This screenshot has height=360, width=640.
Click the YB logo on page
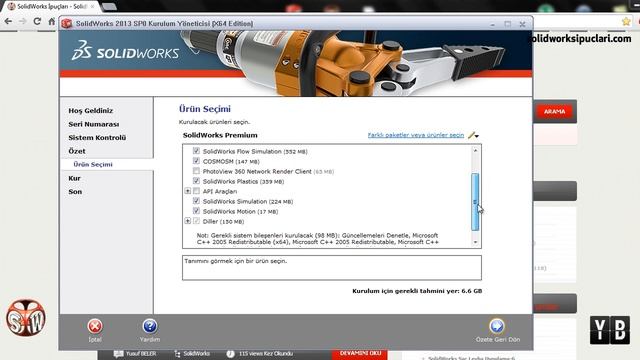609,330
